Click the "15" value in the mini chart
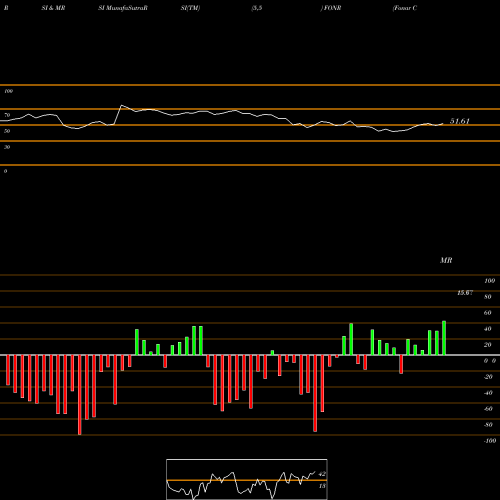This screenshot has width=500, height=500. [322, 486]
